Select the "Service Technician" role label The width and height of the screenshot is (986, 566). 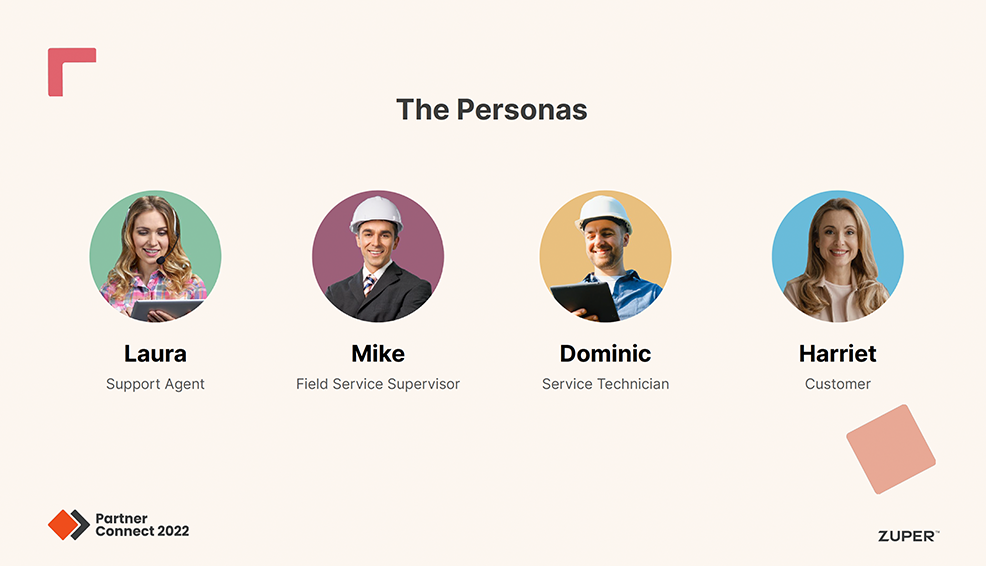click(x=605, y=384)
